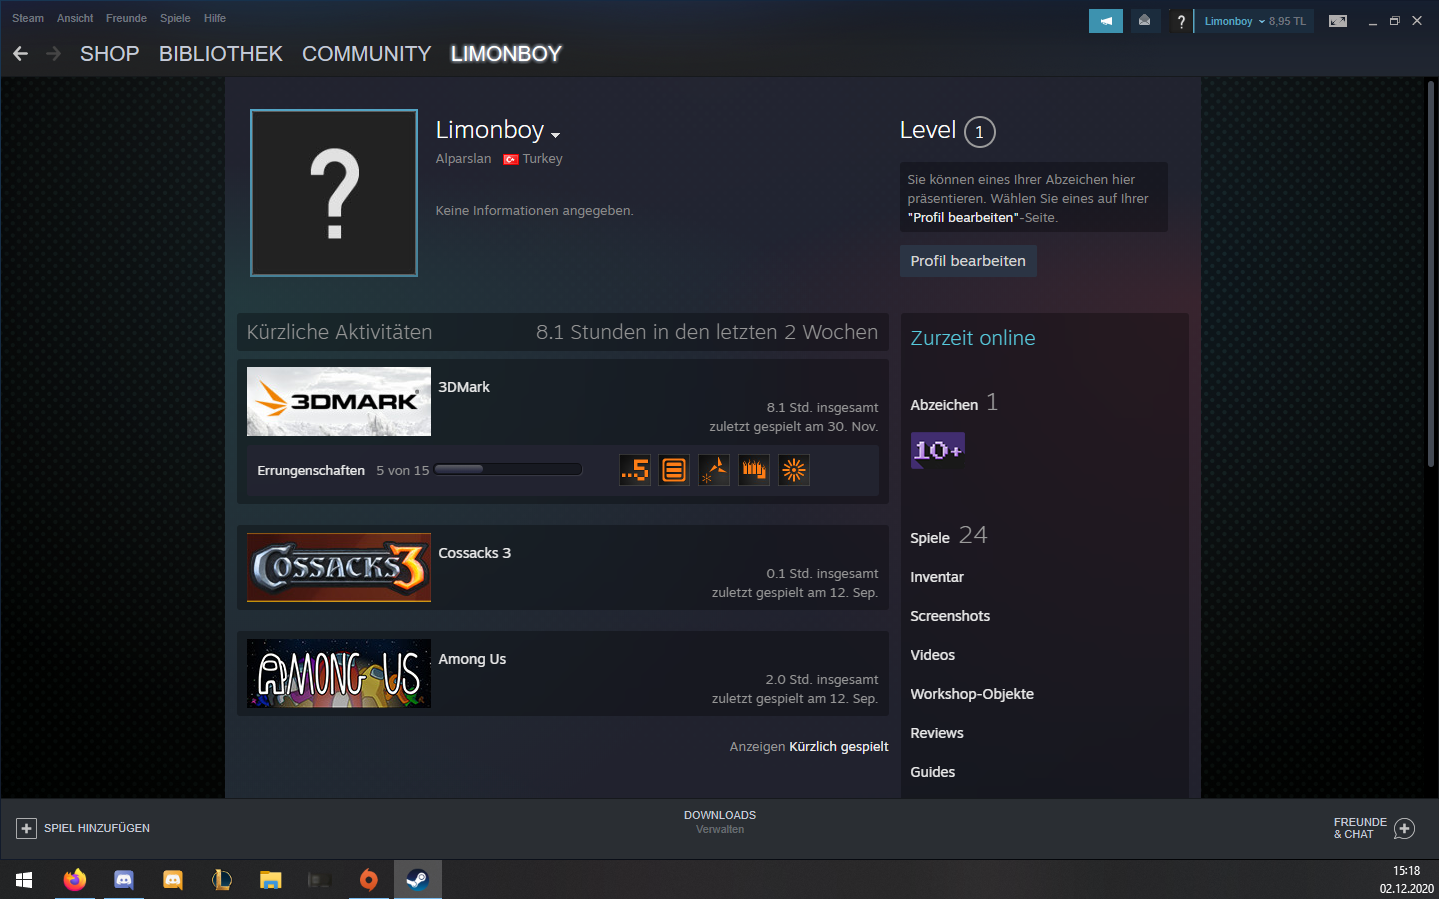
Task: Select the fourth 3DMark achievement icon
Action: click(754, 470)
